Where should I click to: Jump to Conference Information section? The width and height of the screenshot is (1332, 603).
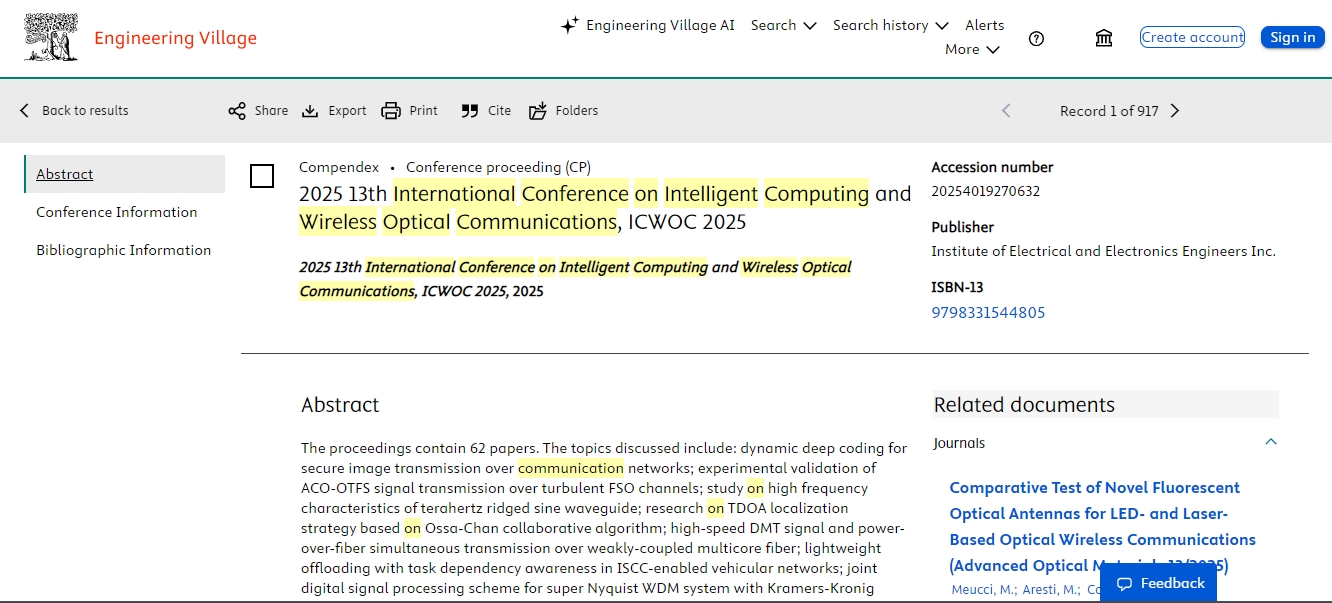(x=117, y=212)
